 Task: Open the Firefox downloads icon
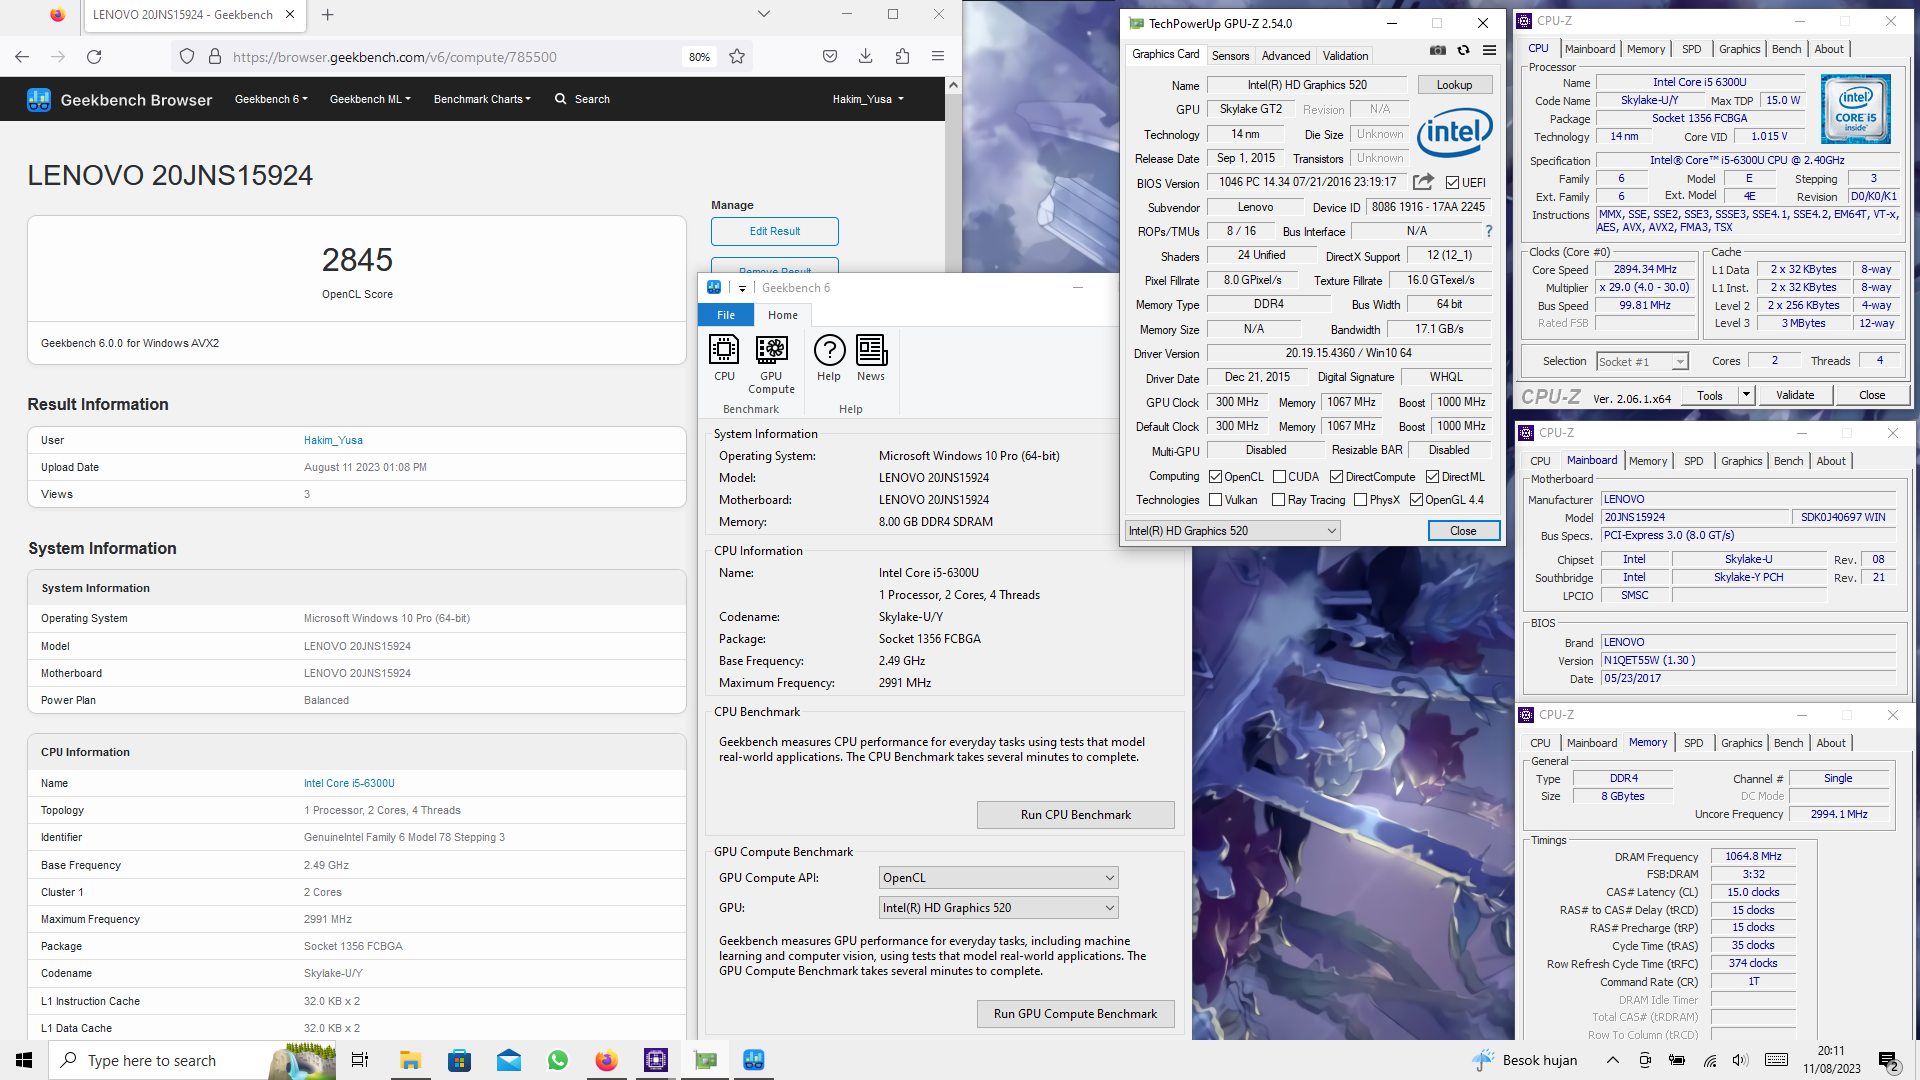(866, 57)
